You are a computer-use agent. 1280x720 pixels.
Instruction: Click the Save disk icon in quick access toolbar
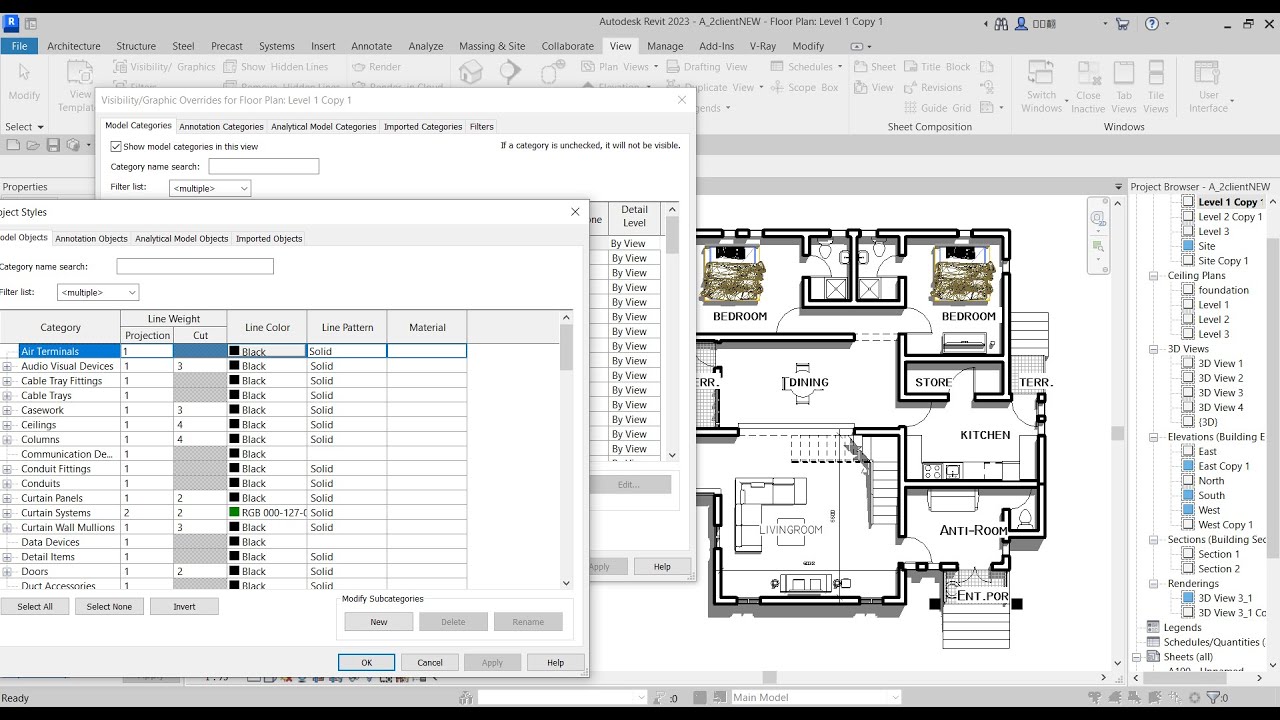click(x=53, y=145)
